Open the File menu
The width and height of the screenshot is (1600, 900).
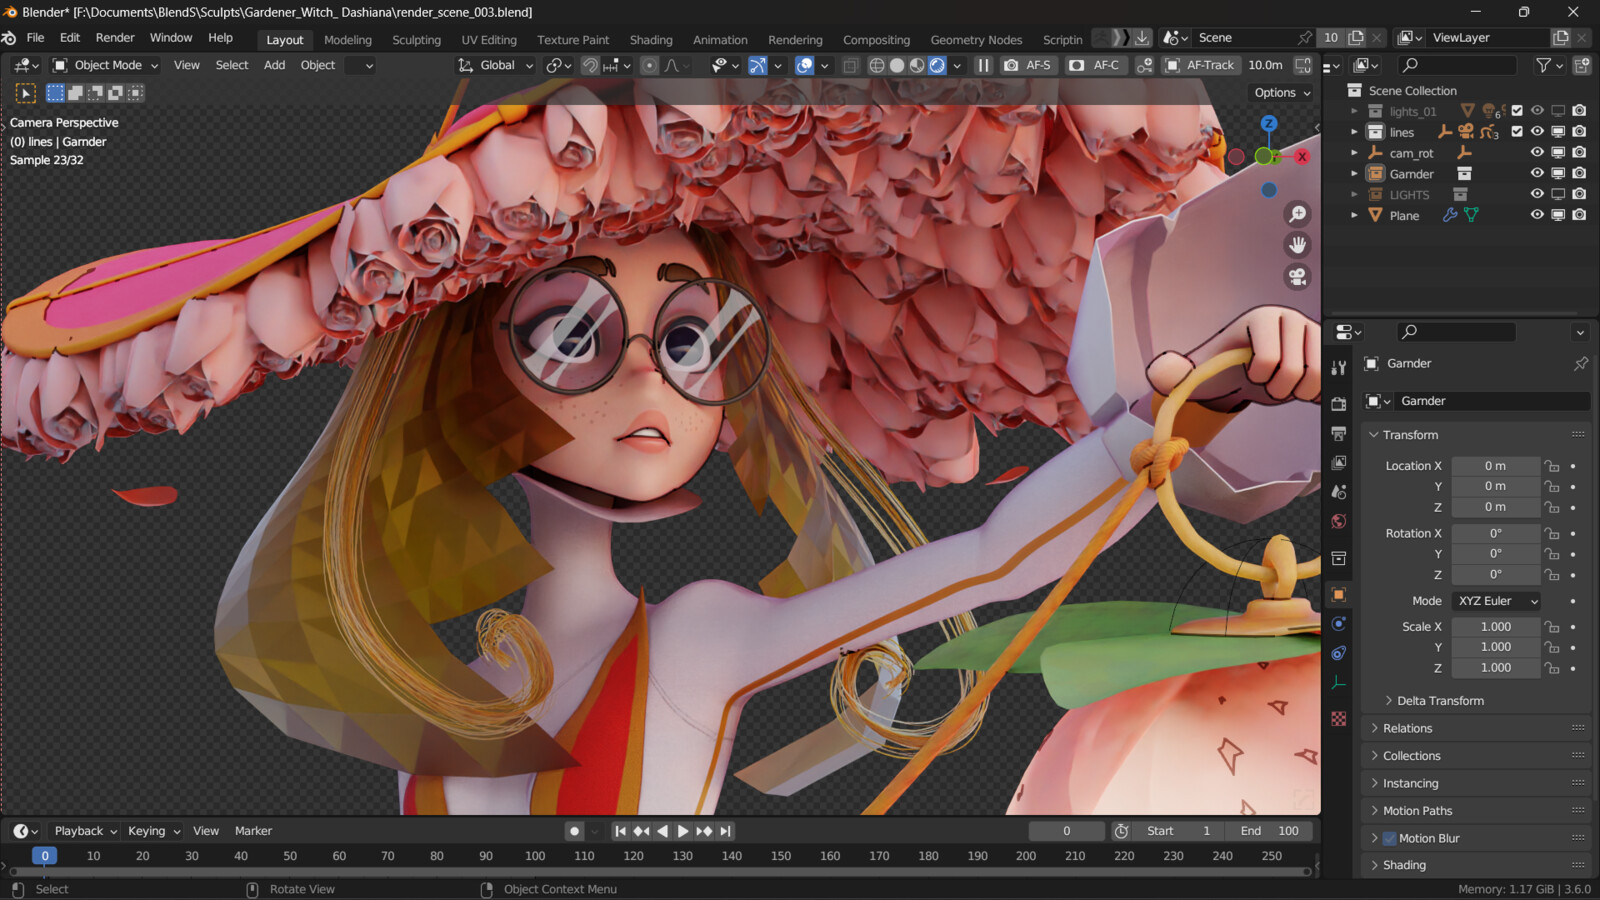pyautogui.click(x=35, y=38)
